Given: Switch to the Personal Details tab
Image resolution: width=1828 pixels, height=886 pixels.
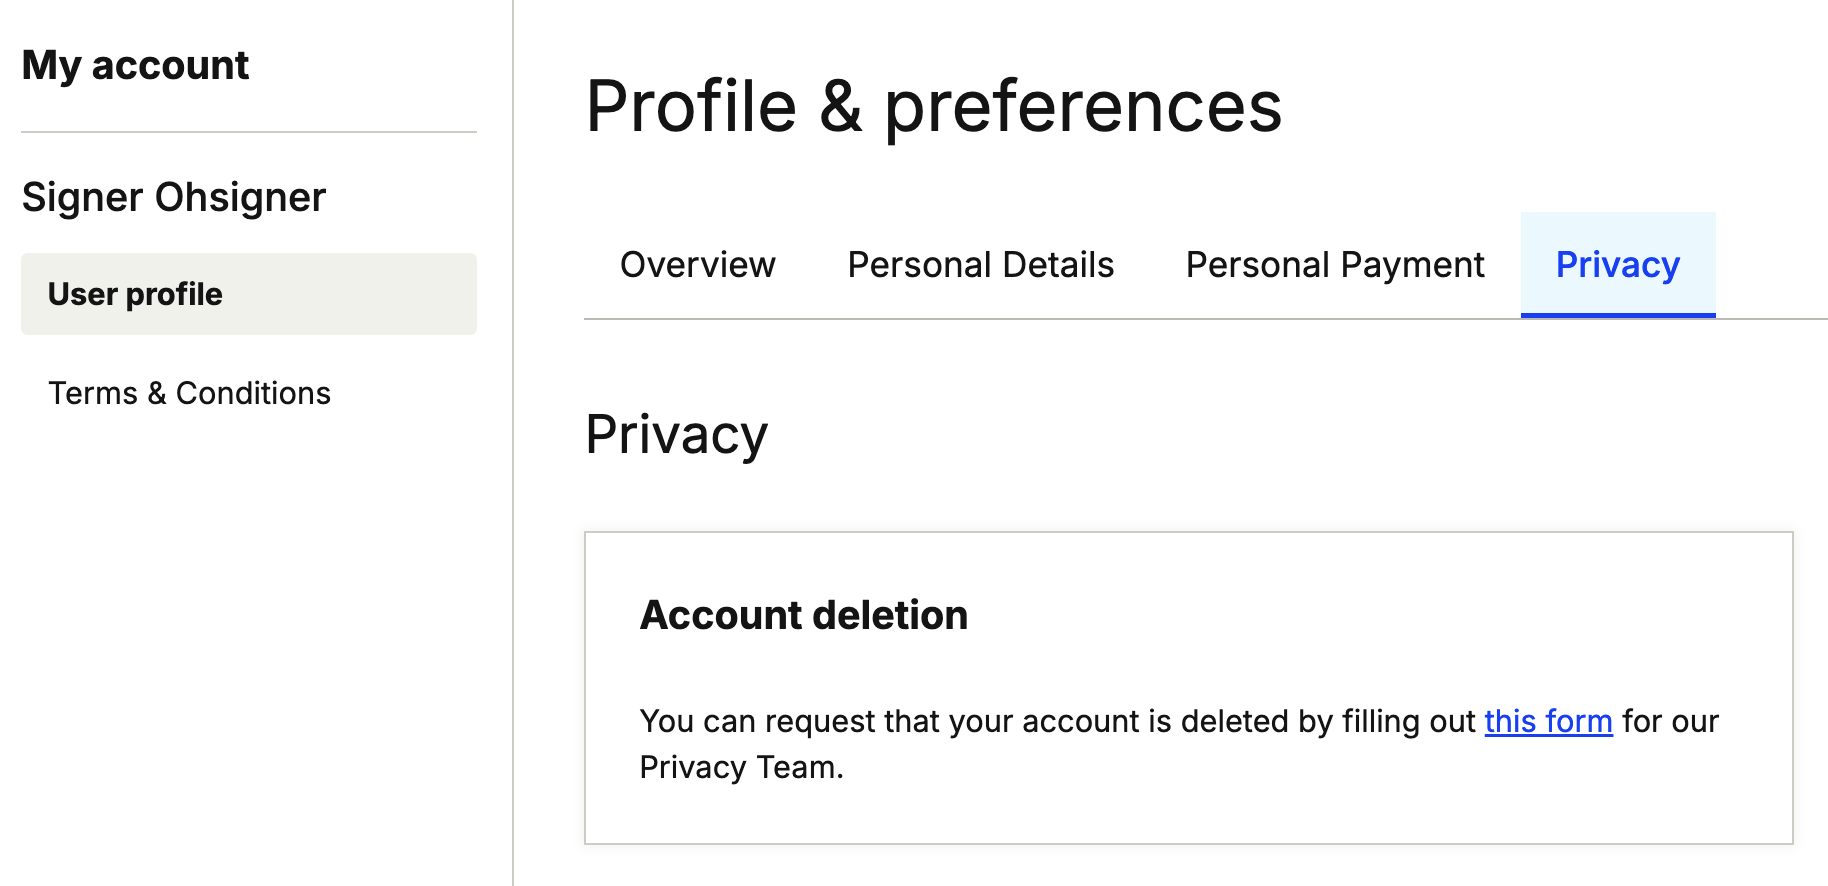Looking at the screenshot, I should (x=980, y=265).
